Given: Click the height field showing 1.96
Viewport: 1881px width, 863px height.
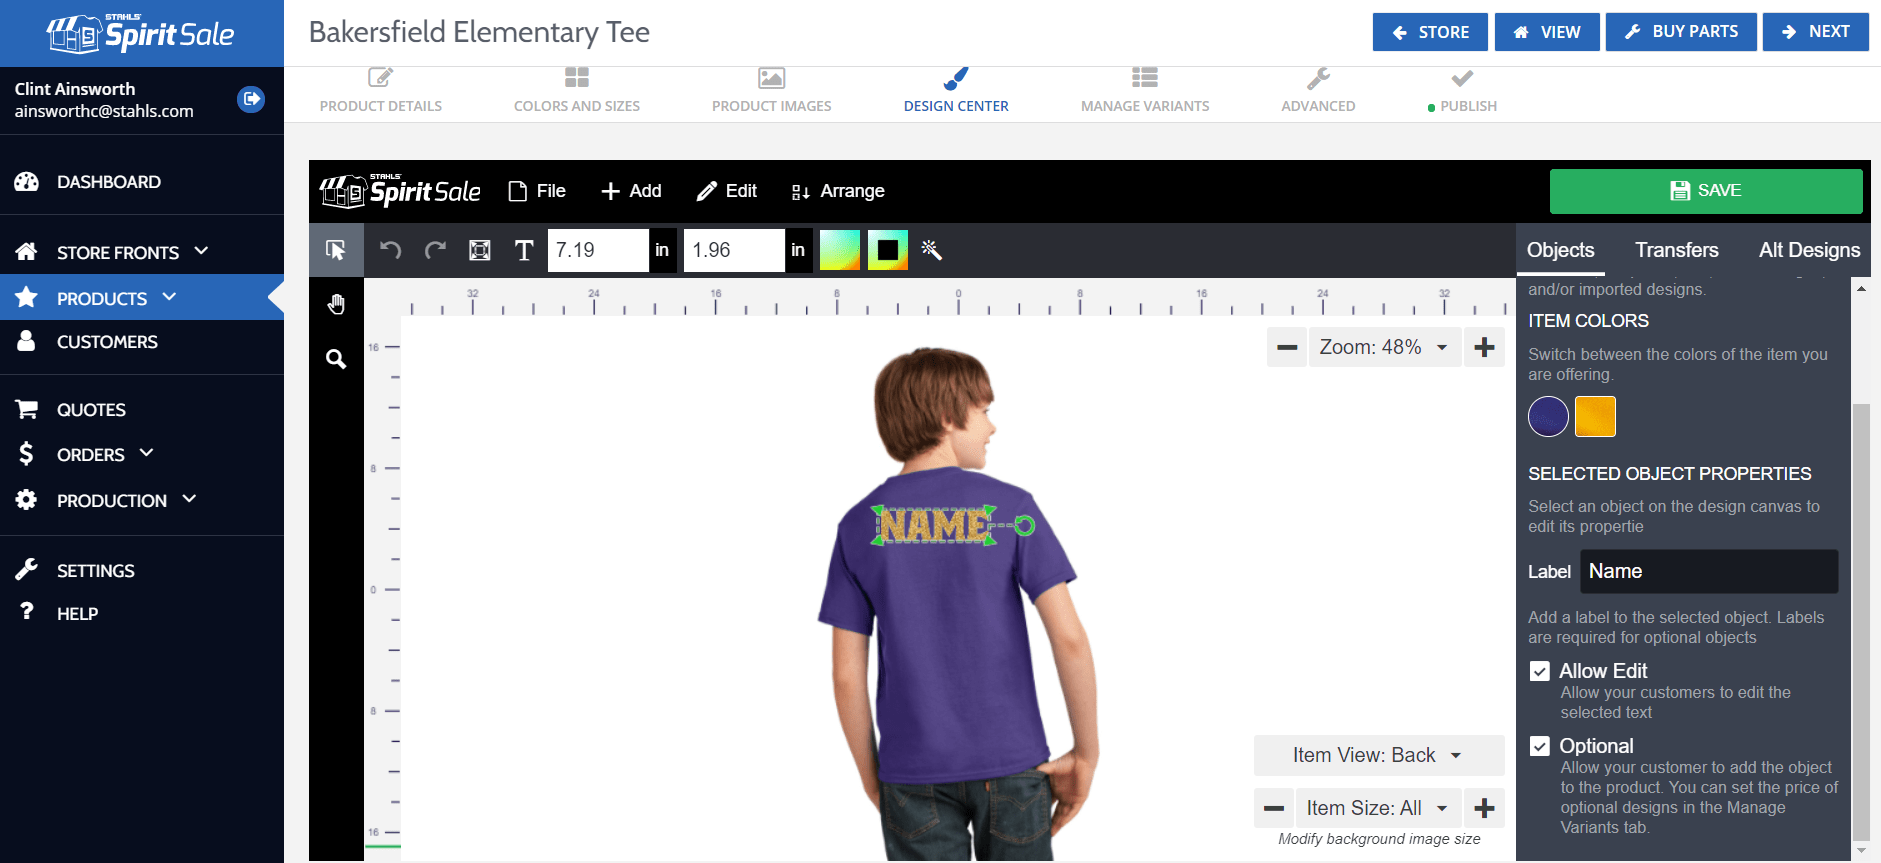Looking at the screenshot, I should coord(734,250).
